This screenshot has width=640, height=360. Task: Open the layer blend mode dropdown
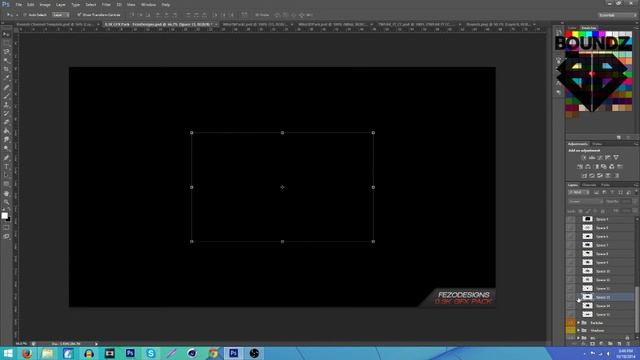(586, 202)
